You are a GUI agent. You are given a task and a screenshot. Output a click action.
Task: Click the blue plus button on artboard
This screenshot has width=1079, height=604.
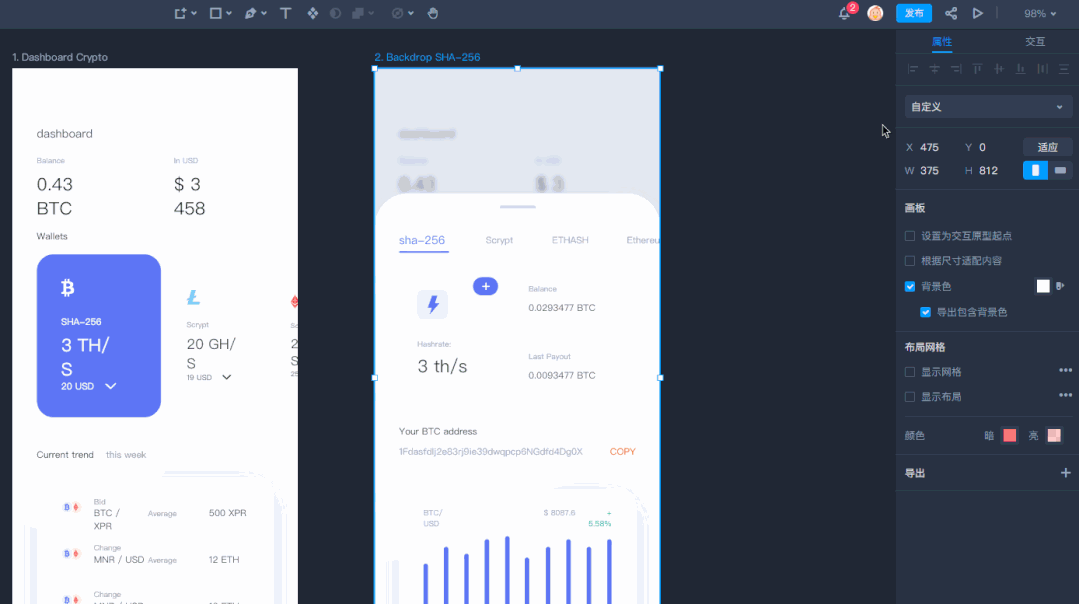pyautogui.click(x=485, y=286)
